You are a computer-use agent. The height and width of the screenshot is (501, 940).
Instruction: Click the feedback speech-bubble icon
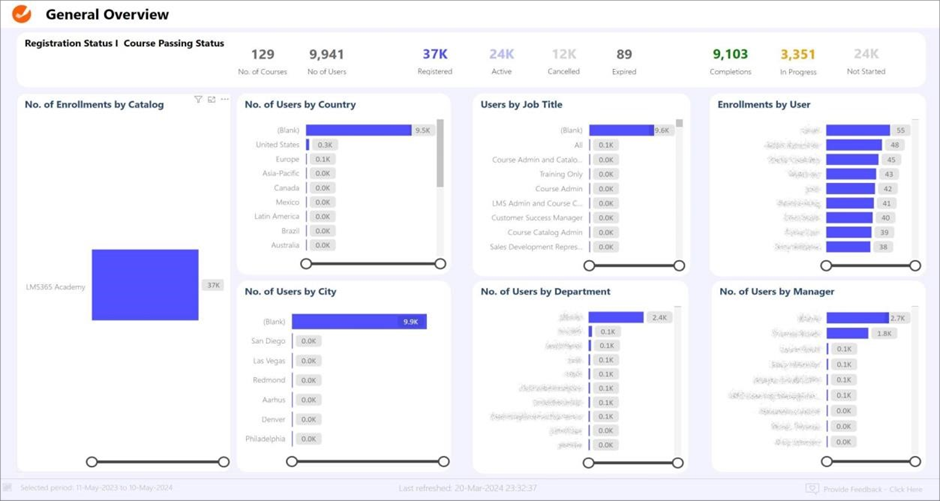812,489
